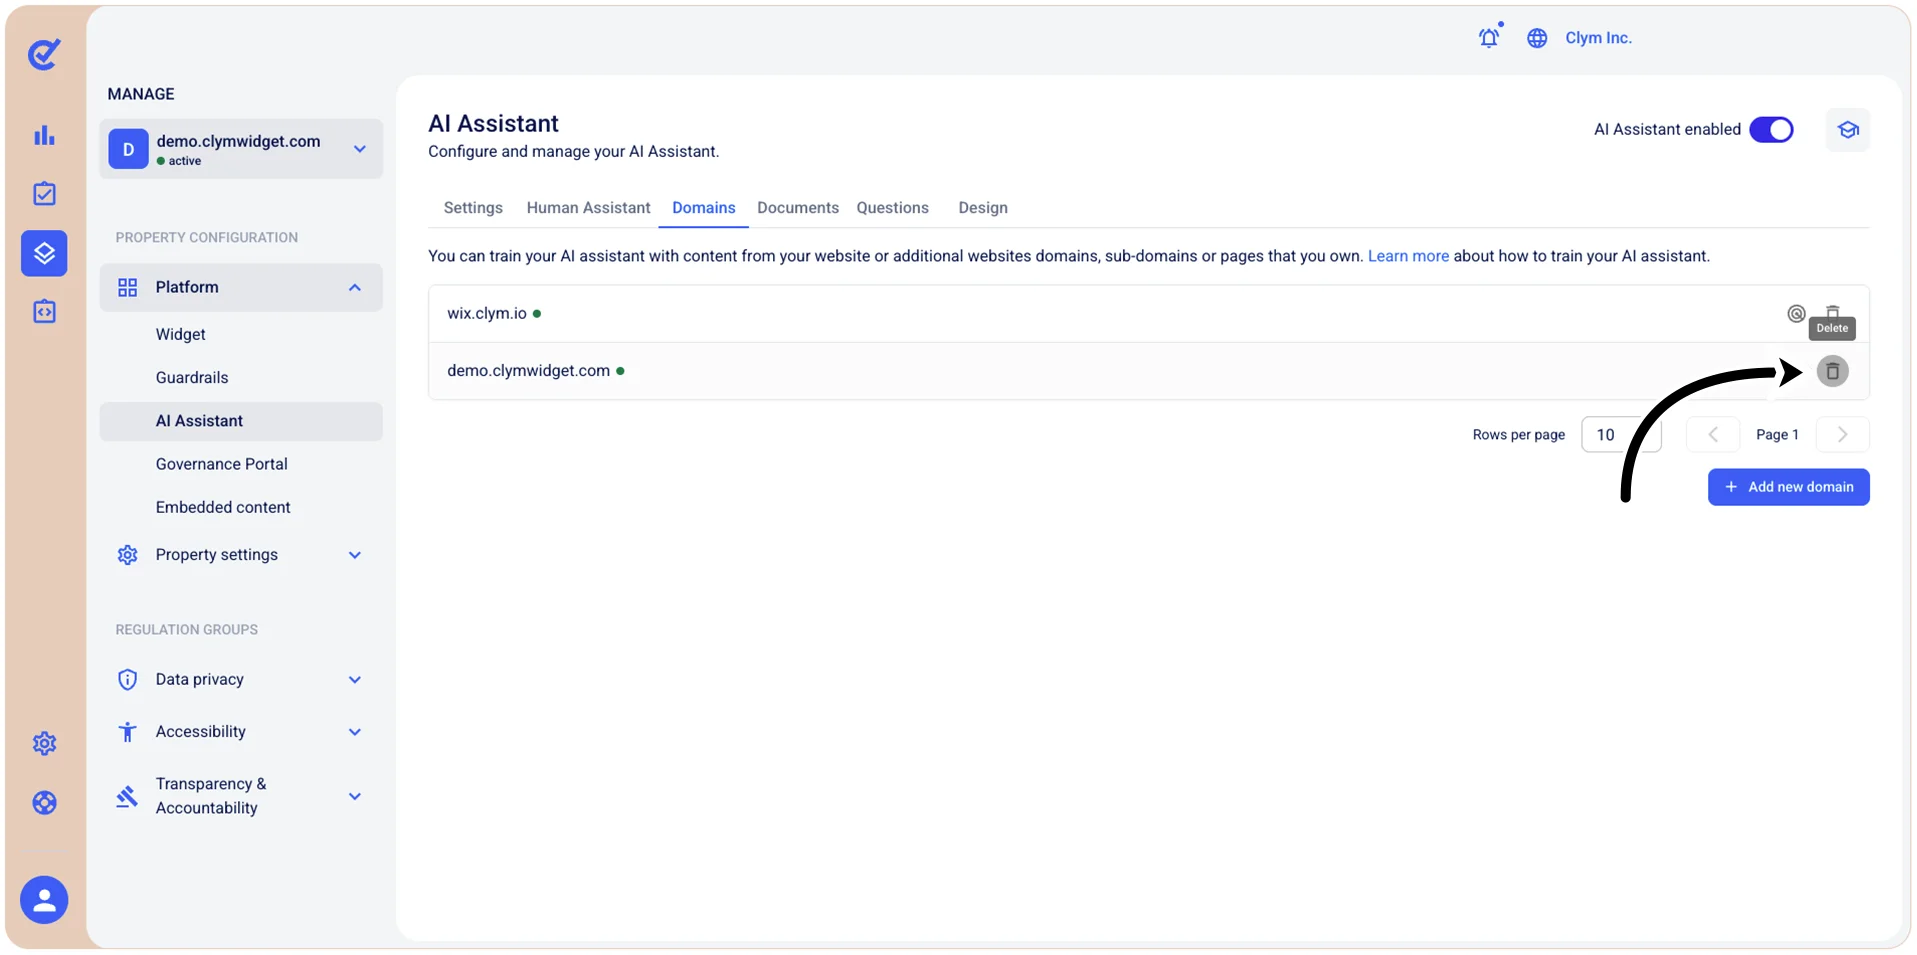Click the retrain icon for wix.clym.io
The height and width of the screenshot is (955, 1917).
(x=1796, y=313)
